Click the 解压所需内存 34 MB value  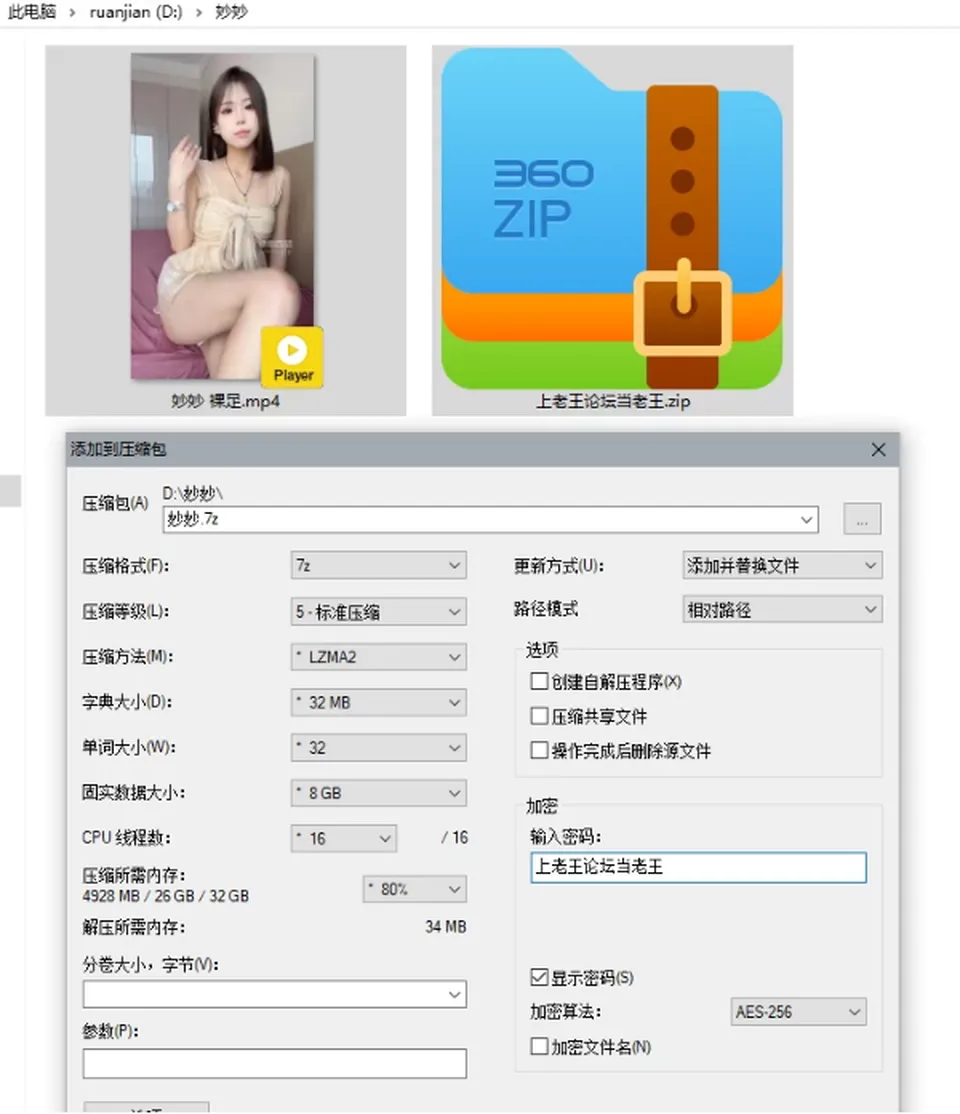click(x=446, y=927)
